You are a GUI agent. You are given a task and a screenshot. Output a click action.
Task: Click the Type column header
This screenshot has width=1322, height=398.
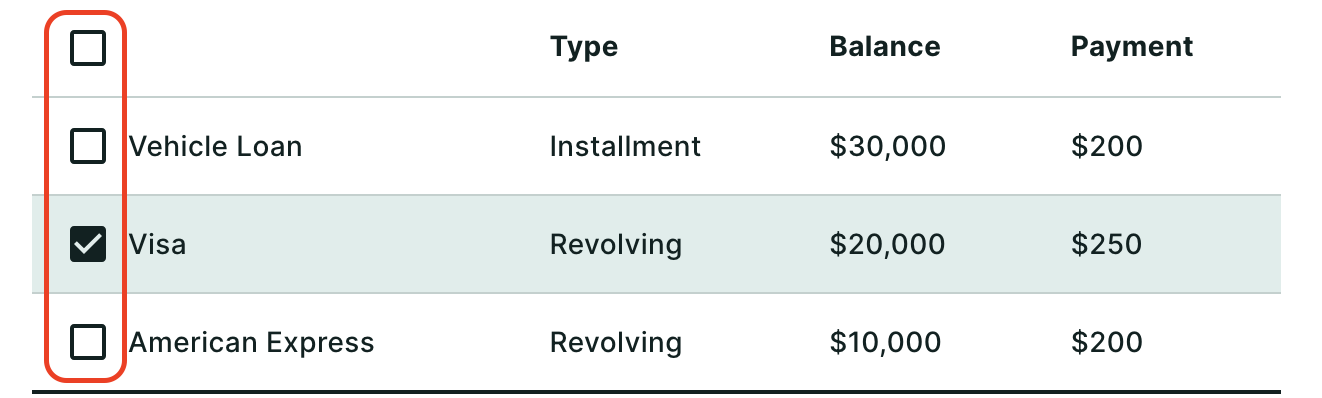584,47
